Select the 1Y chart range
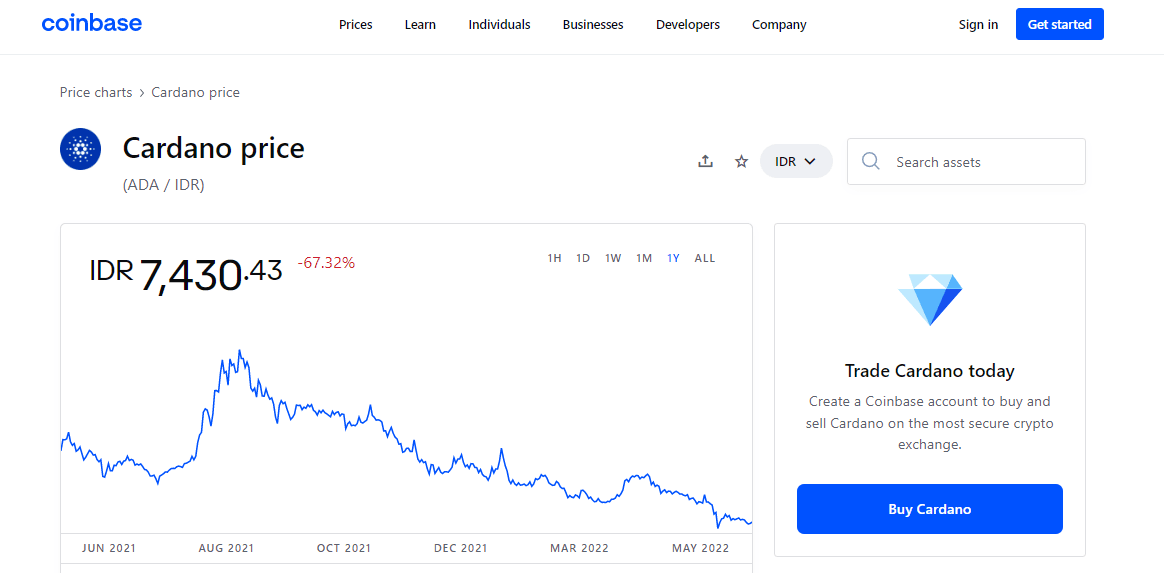 [x=673, y=258]
